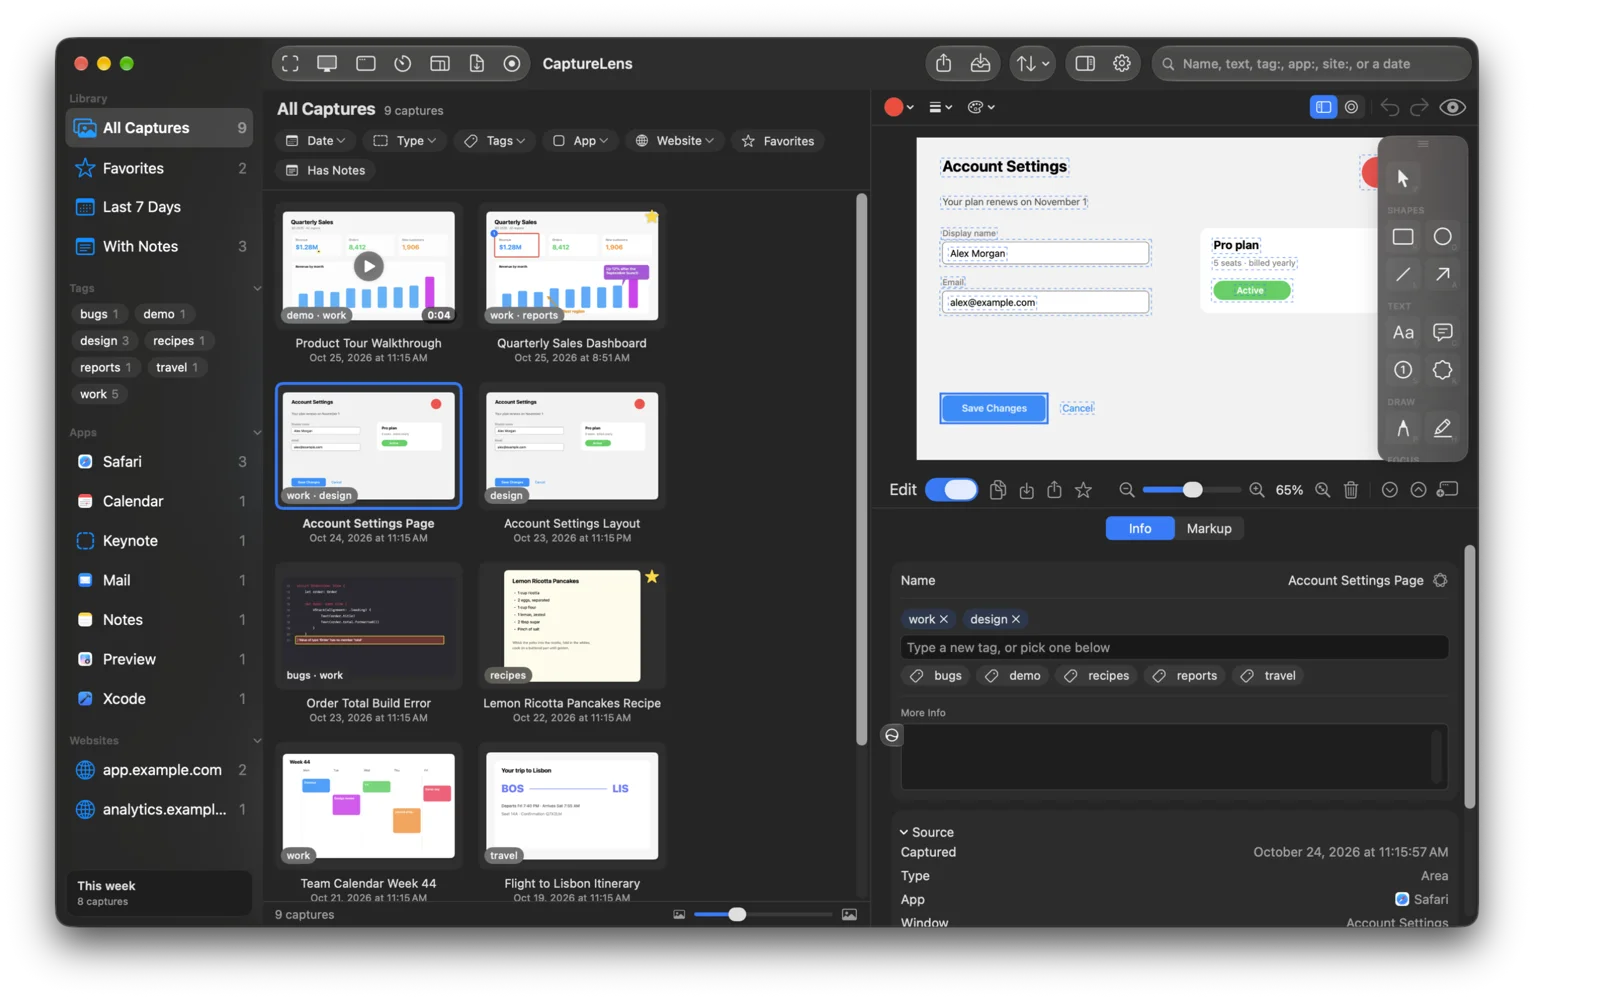Filter by the recipes tag in sidebar
This screenshot has height=1000, width=1600.
coord(179,341)
